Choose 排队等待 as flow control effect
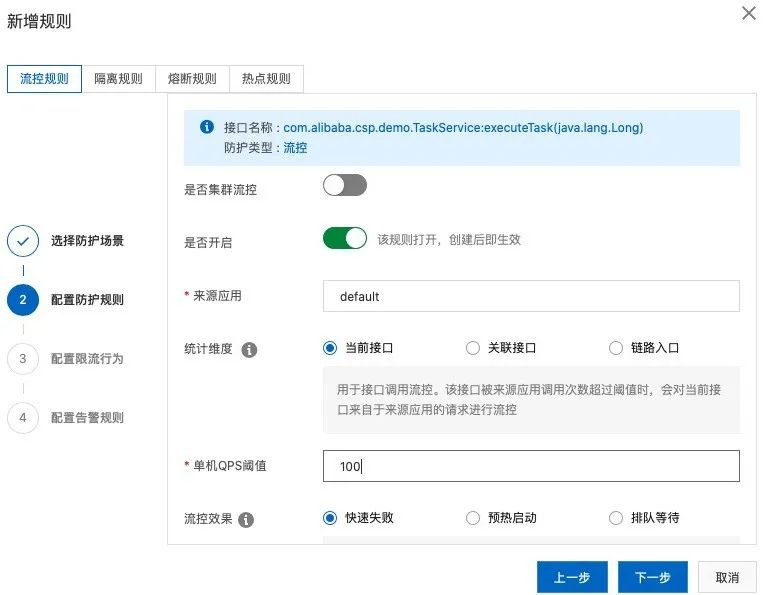 coord(616,518)
